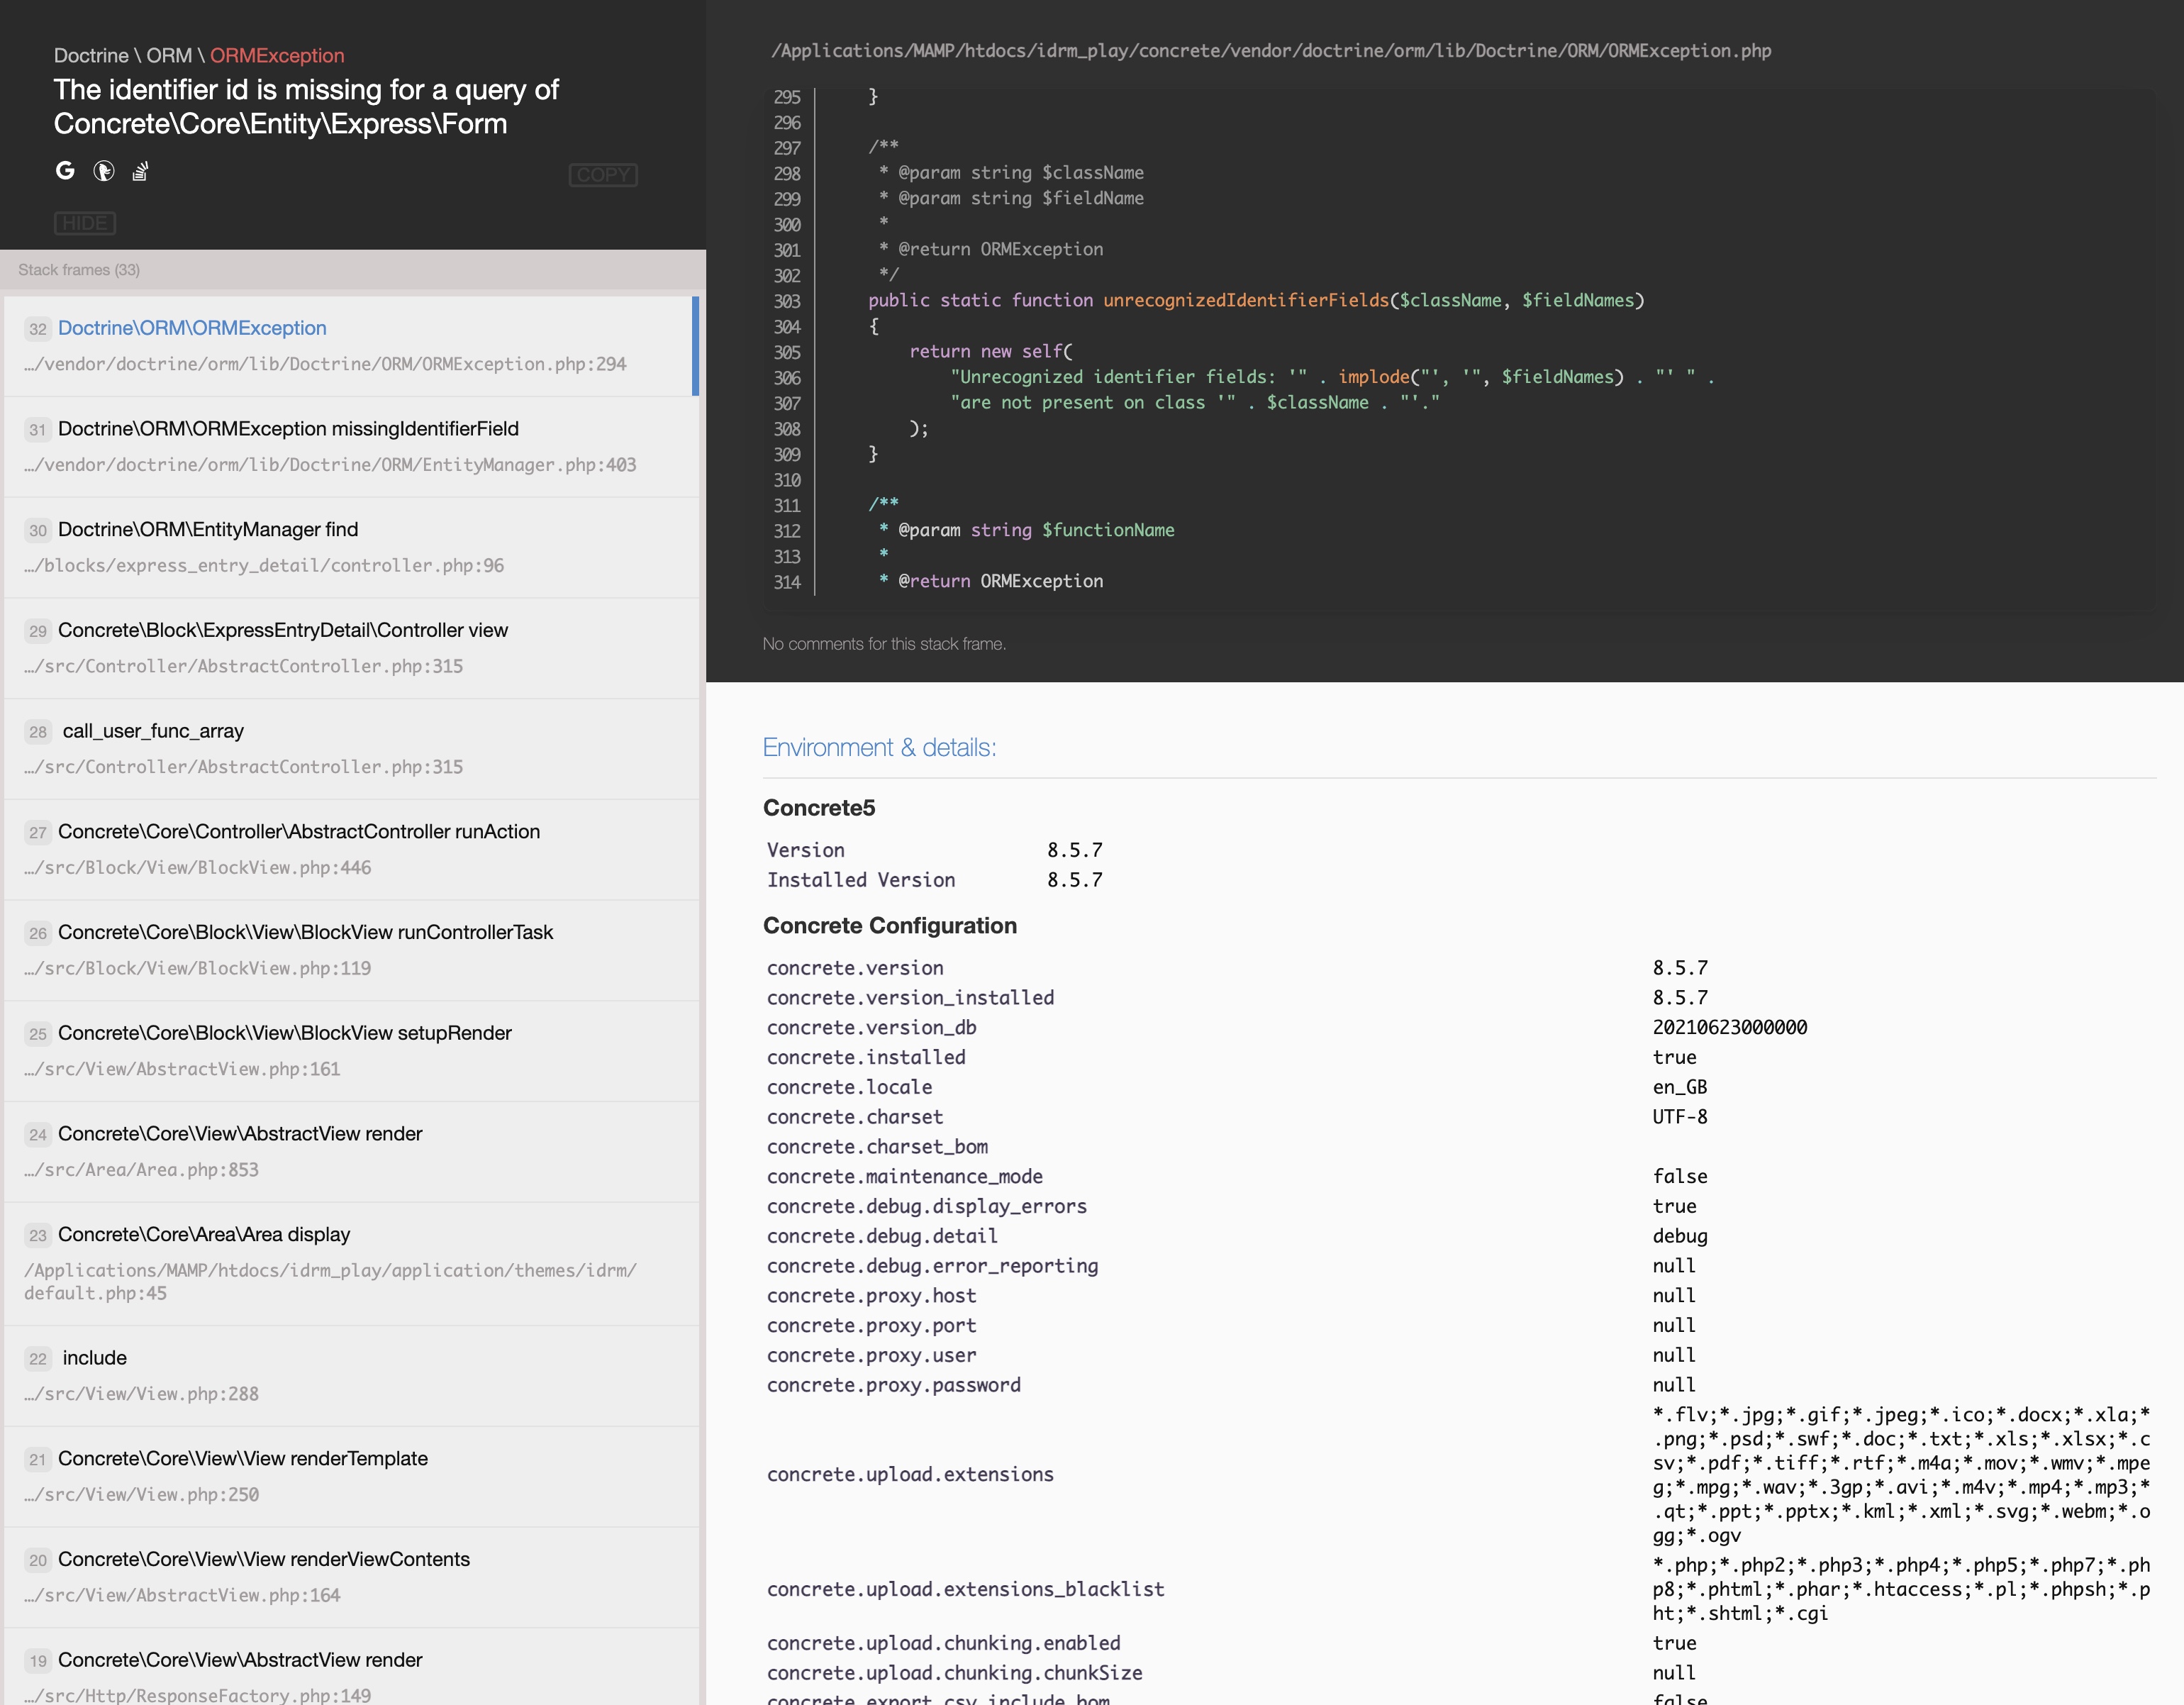2184x1705 pixels.
Task: Click the concrete.debug.detail row label
Action: pos(882,1236)
